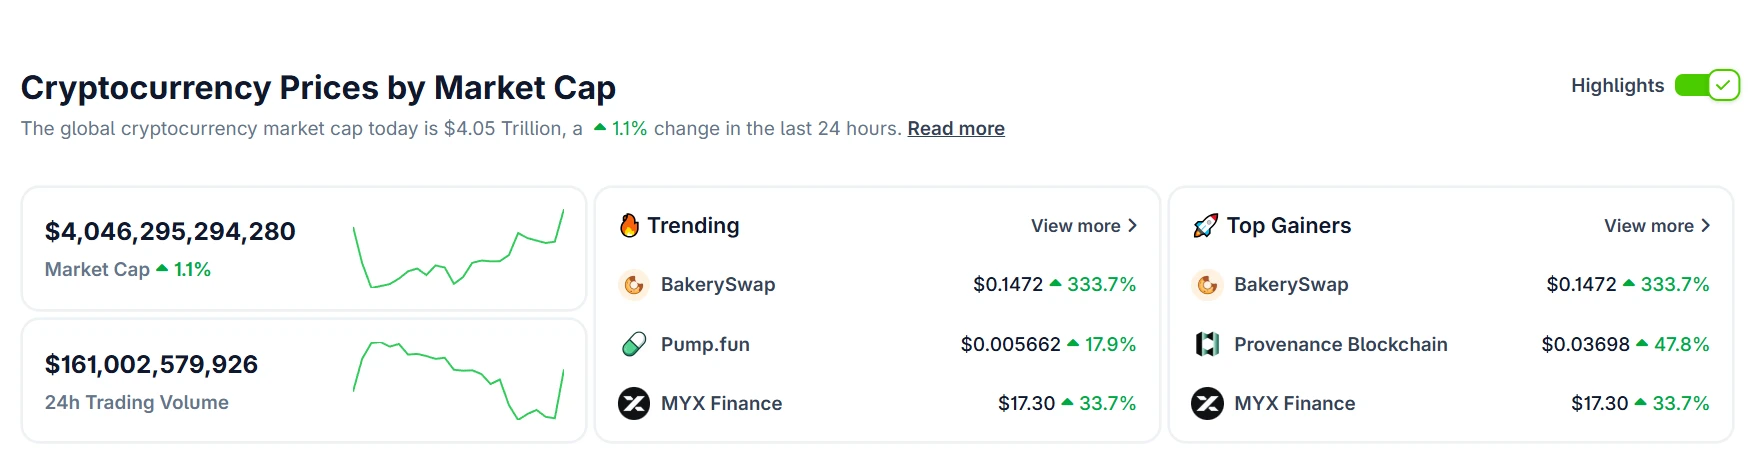
Task: Click BakerySwap coin icon in Trending
Action: (x=634, y=285)
